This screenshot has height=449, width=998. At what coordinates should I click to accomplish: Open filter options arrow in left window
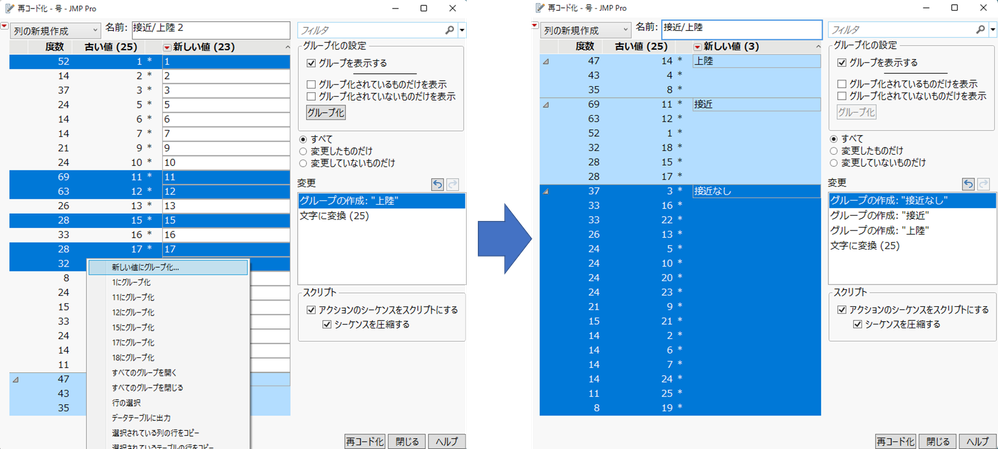462,30
